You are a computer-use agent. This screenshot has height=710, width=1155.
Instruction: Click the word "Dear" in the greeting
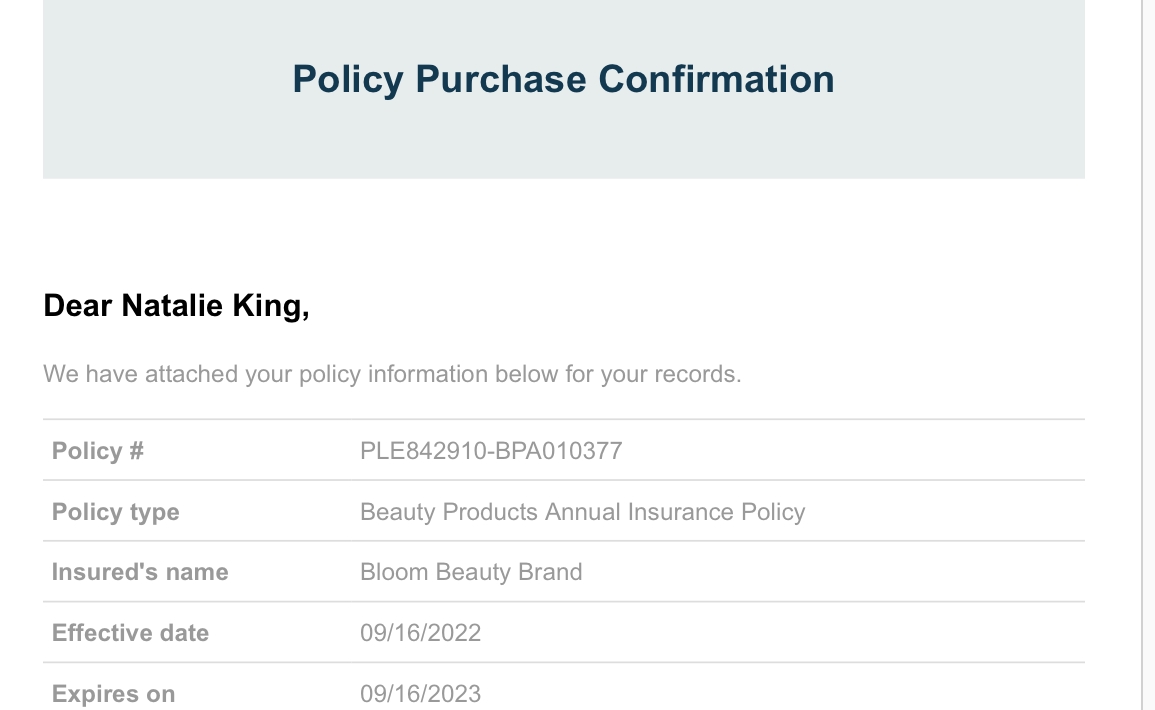[x=78, y=306]
